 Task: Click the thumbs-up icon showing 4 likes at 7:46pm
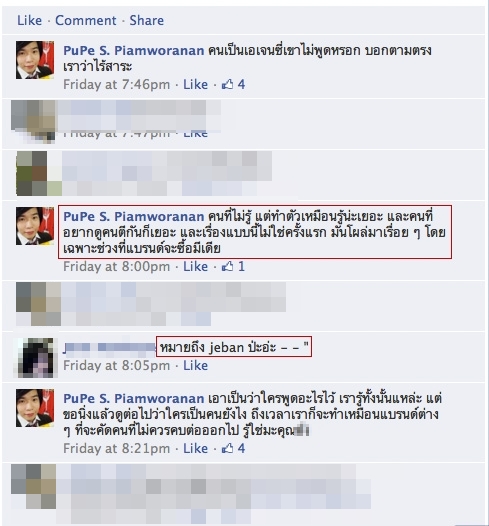pyautogui.click(x=228, y=84)
